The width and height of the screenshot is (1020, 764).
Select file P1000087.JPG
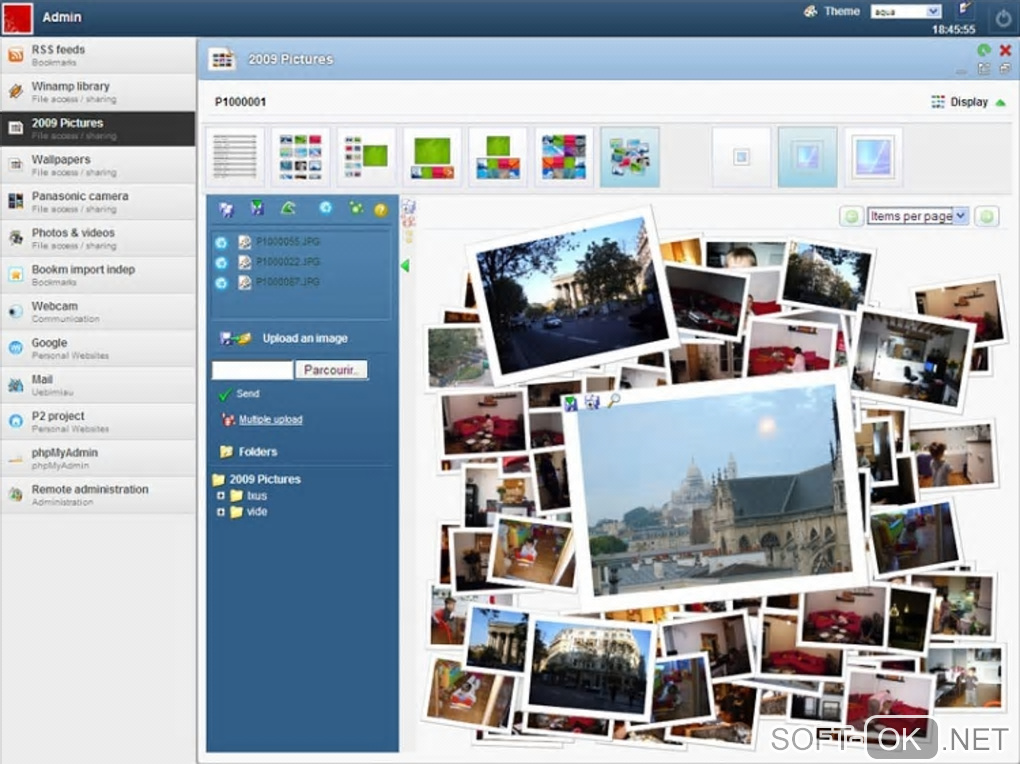pos(288,282)
